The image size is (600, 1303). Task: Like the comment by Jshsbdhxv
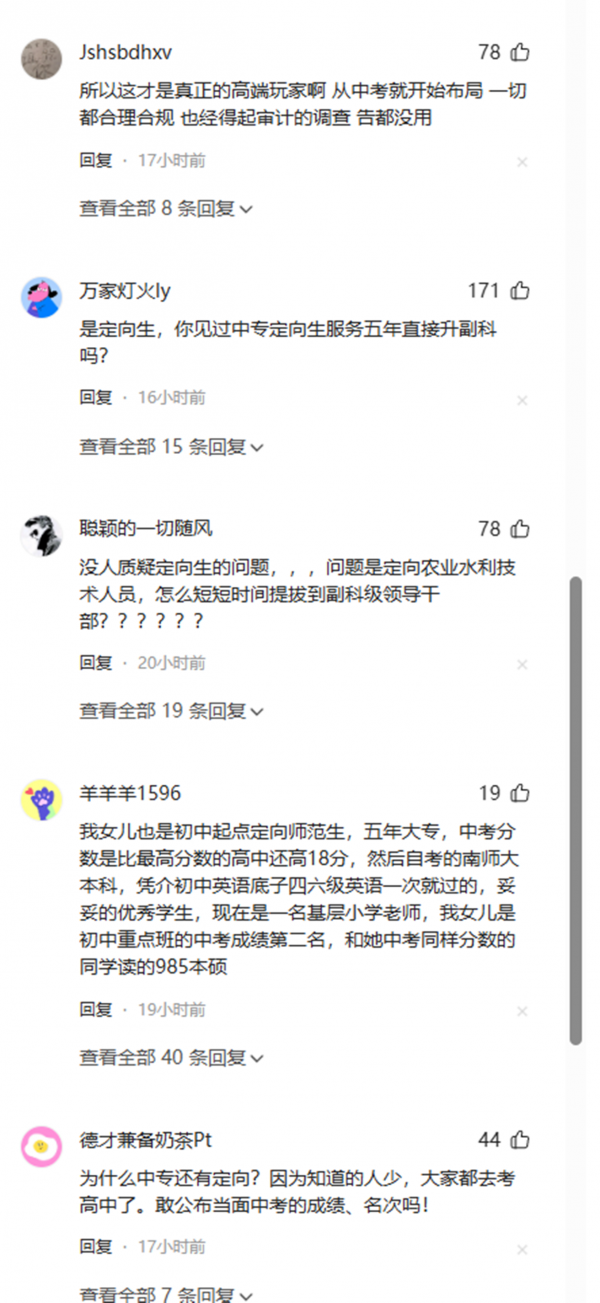[520, 52]
